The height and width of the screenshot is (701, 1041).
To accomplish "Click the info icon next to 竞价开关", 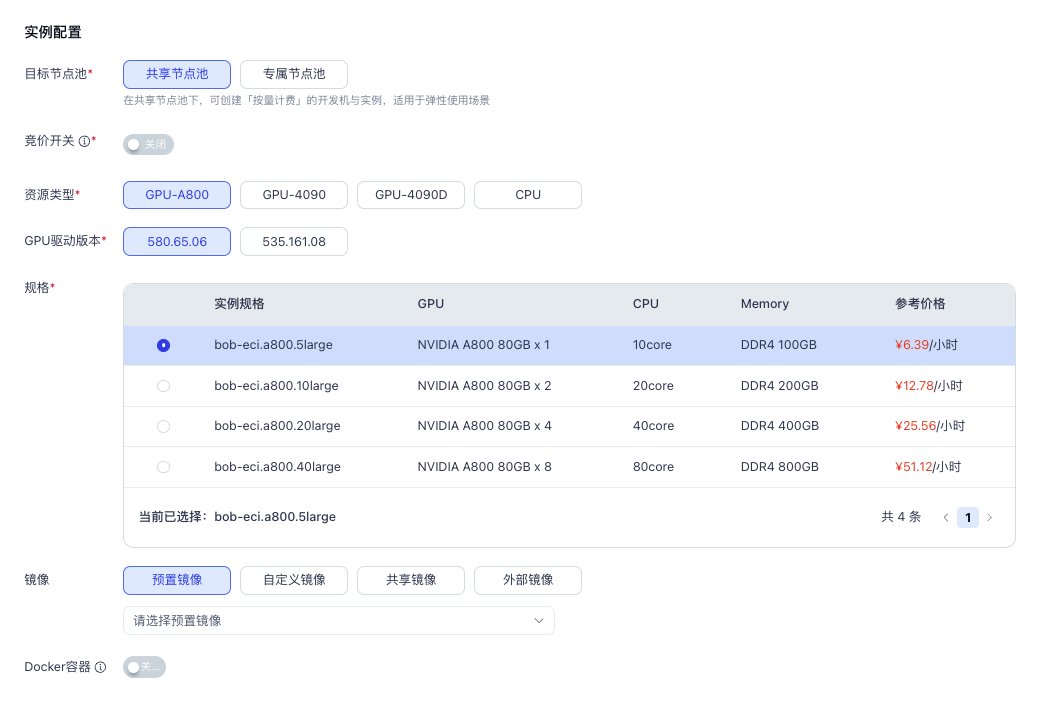I will point(84,141).
